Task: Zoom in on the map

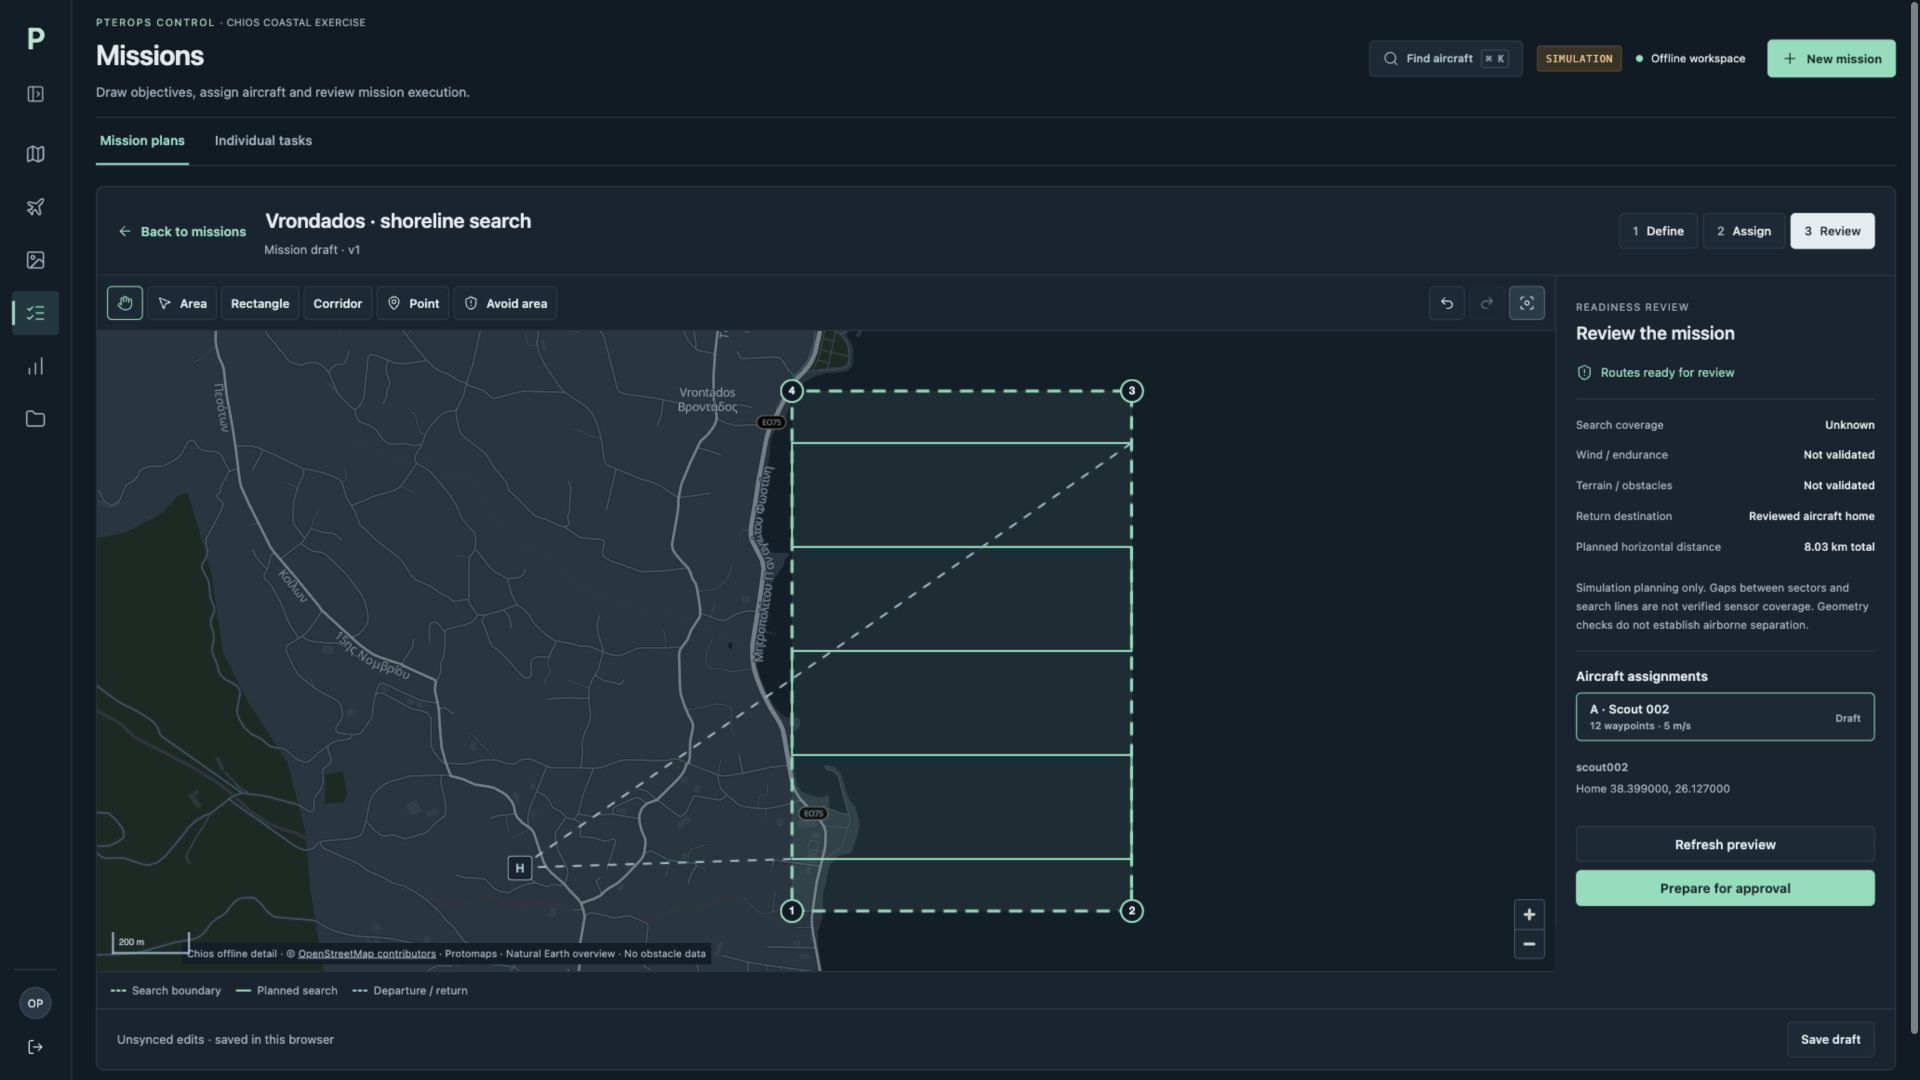Action: (1529, 914)
